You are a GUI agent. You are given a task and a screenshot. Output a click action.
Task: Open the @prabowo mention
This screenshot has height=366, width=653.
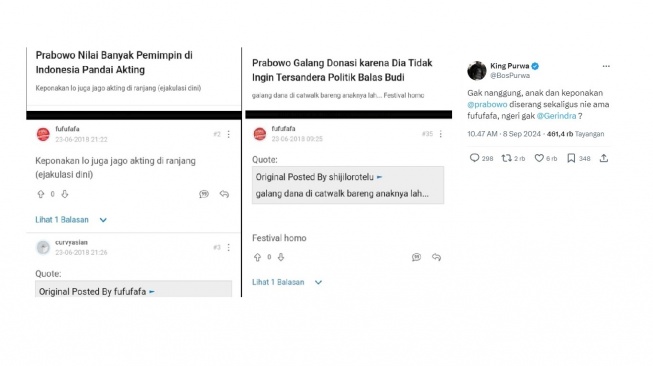[x=487, y=105]
